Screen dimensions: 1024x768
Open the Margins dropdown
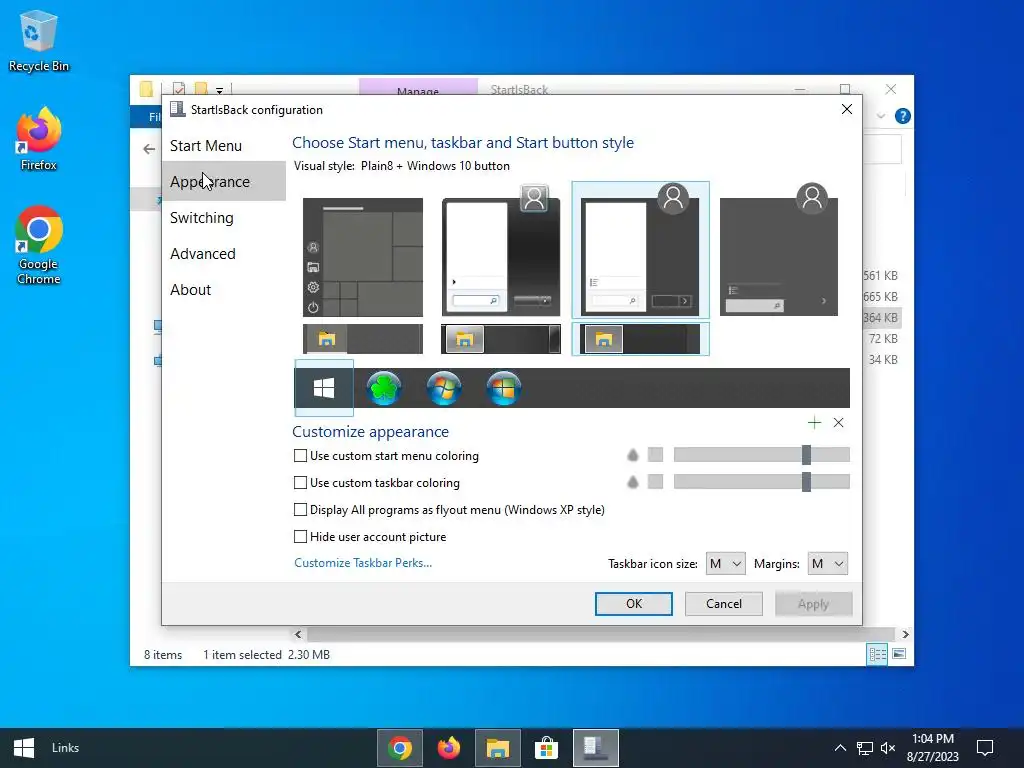click(x=827, y=564)
